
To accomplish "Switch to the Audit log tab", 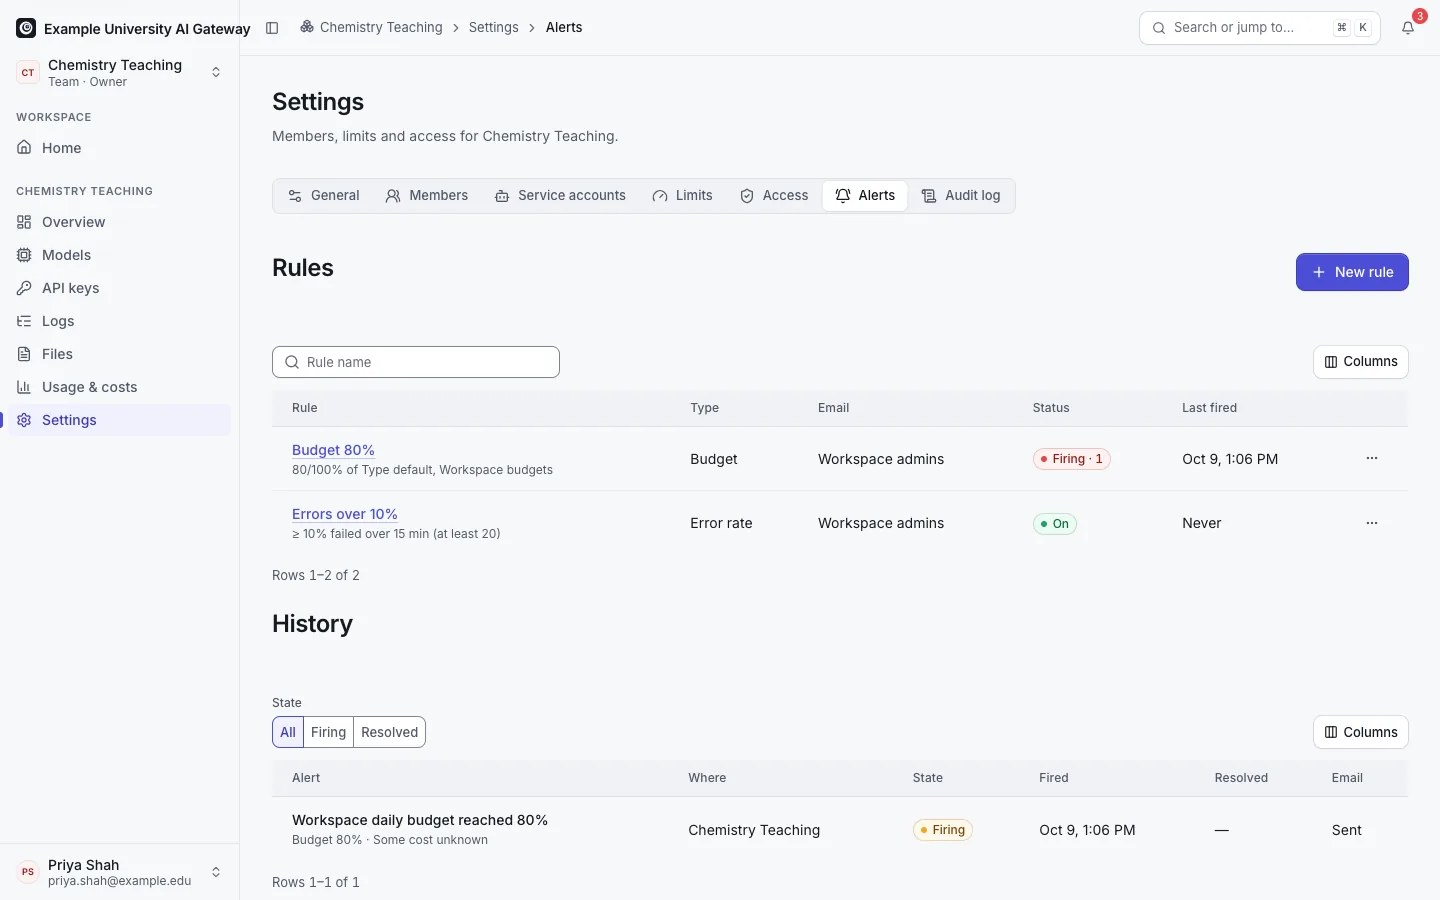I will click(x=961, y=196).
